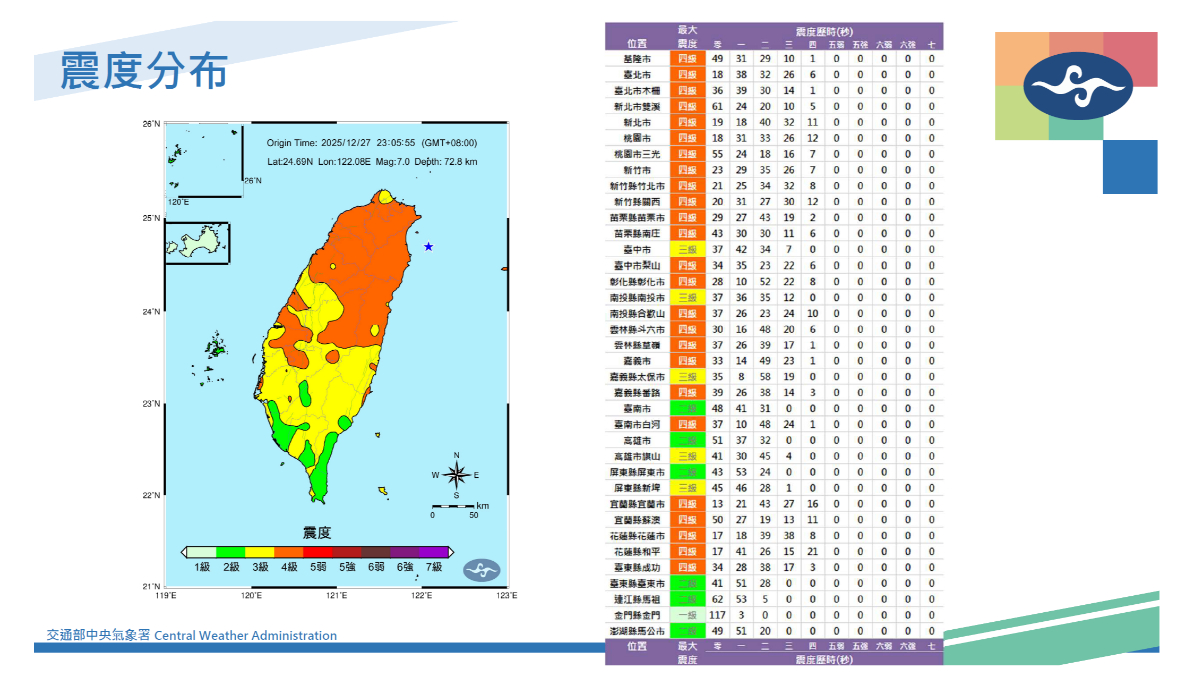Click the 一級 intensity cell for 金門縣金門
The height and width of the screenshot is (676, 1200).
687,615
